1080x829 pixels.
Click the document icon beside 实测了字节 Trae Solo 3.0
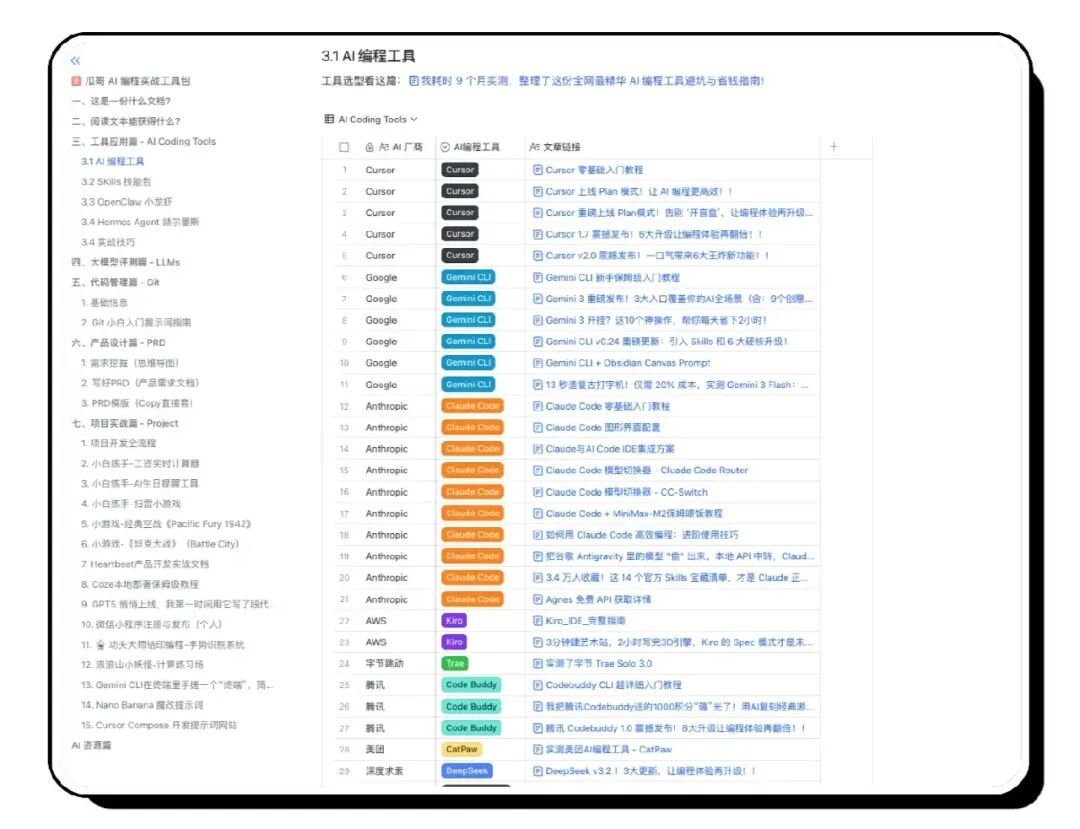[x=538, y=664]
